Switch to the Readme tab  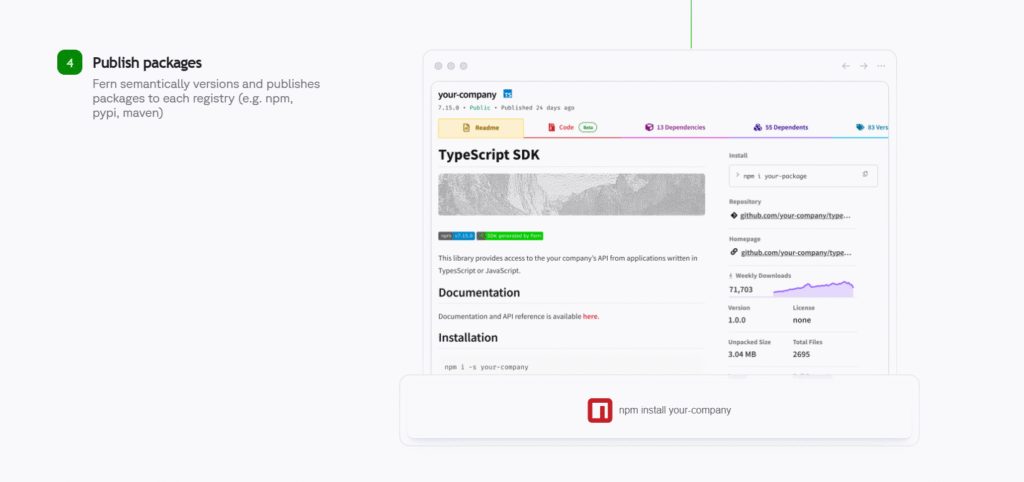(x=480, y=128)
